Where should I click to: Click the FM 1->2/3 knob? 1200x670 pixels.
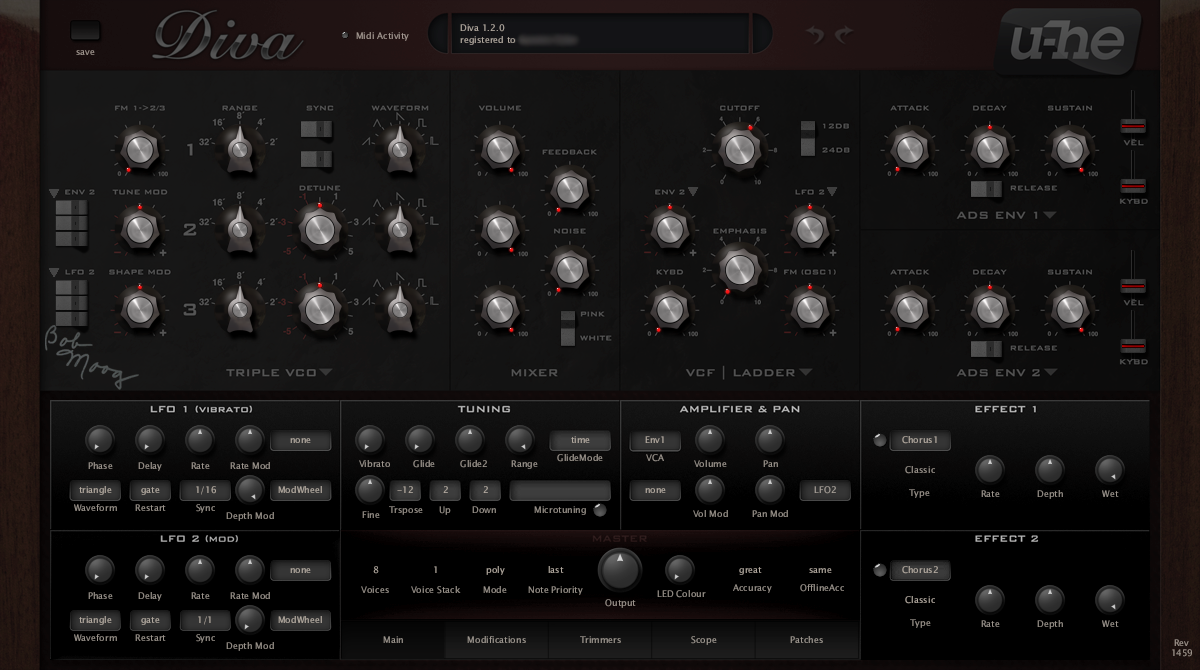click(139, 150)
